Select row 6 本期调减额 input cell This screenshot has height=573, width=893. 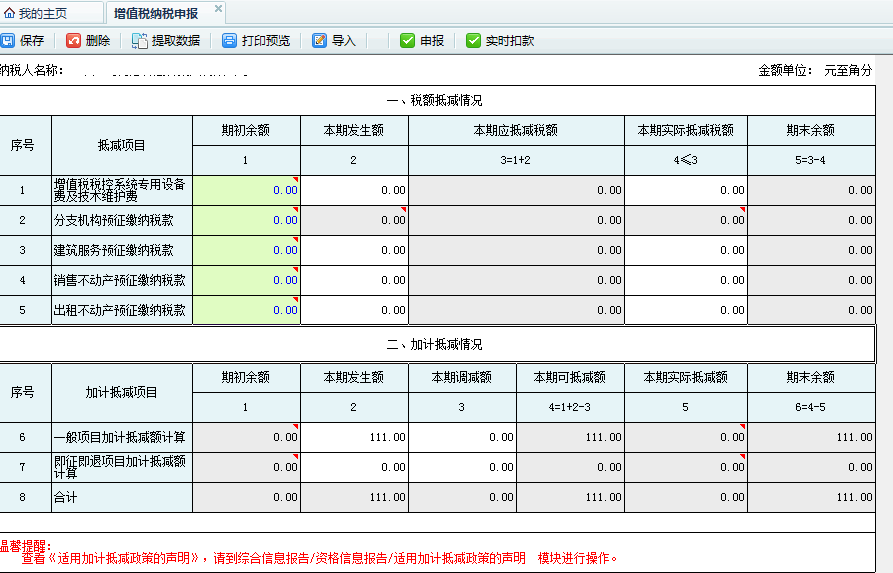462,437
